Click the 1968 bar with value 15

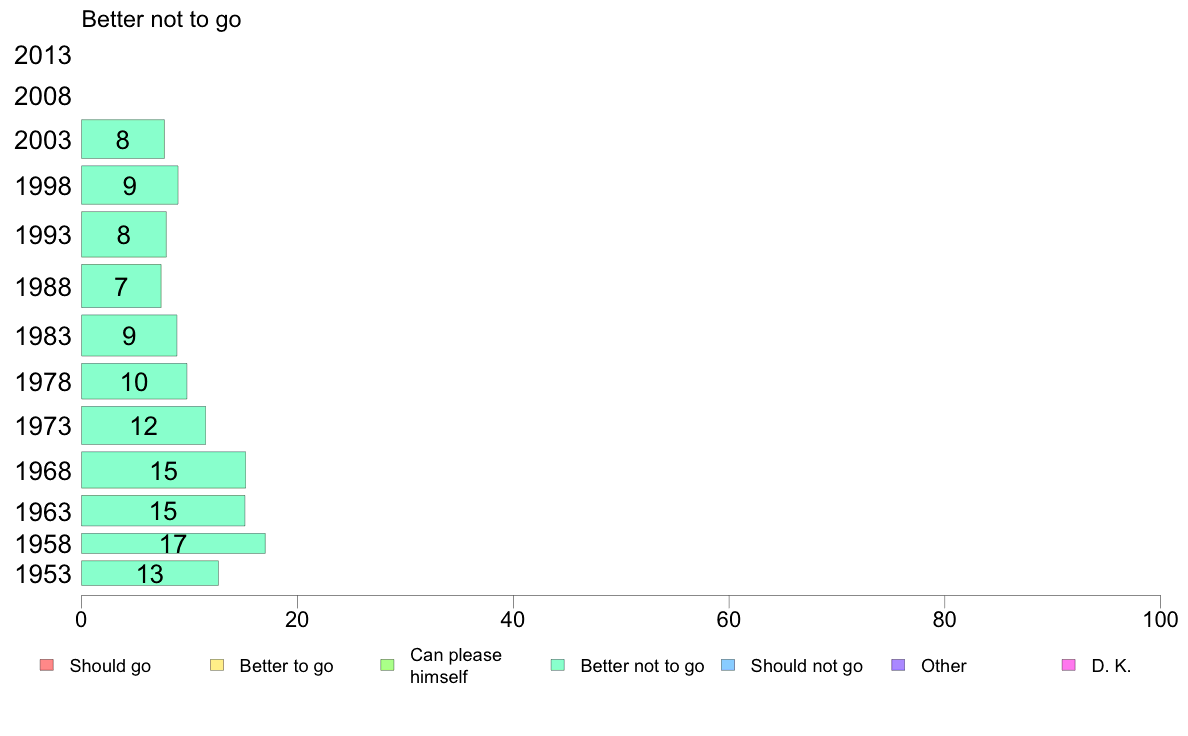[164, 470]
